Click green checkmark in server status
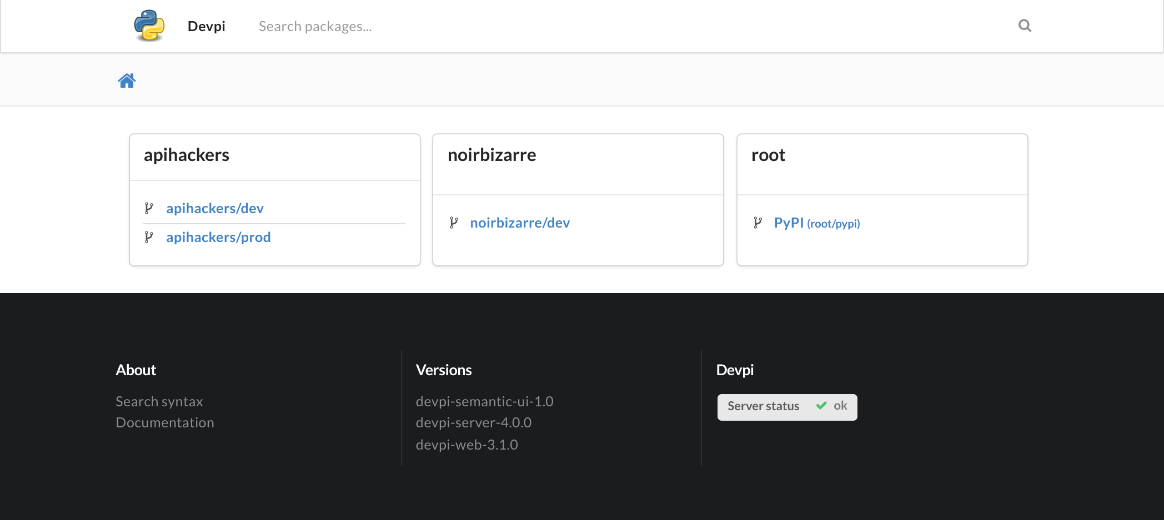1164x520 pixels. pyautogui.click(x=821, y=406)
